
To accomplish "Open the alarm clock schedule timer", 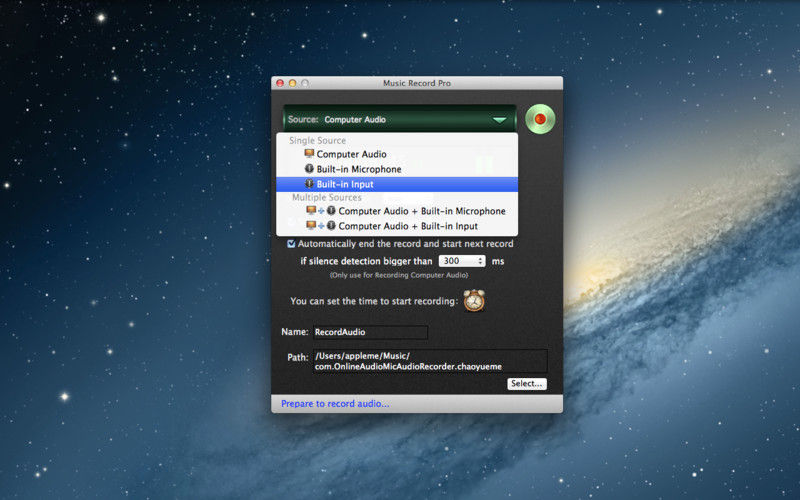I will point(474,301).
